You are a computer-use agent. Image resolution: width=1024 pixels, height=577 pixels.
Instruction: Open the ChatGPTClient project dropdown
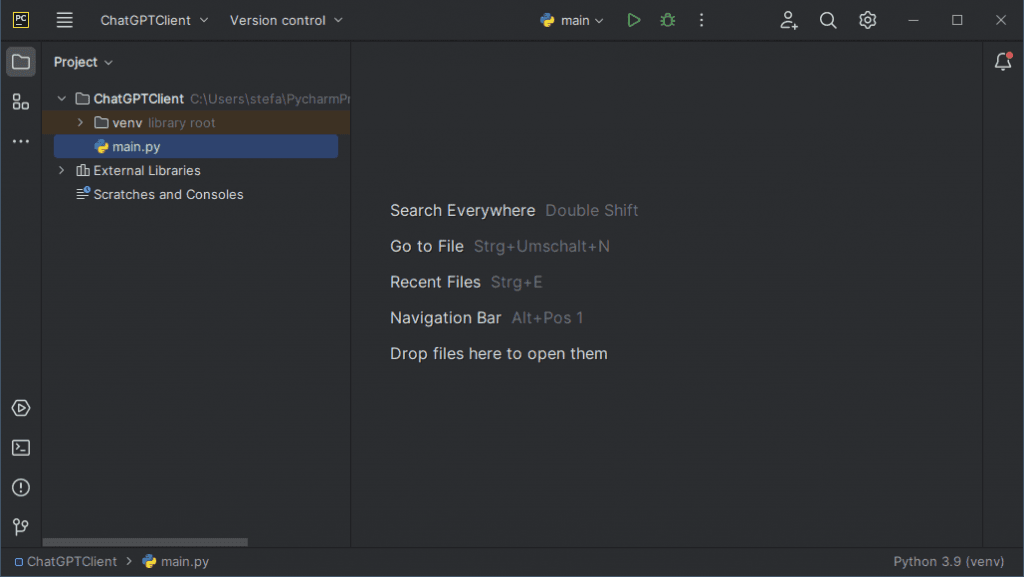pos(154,20)
